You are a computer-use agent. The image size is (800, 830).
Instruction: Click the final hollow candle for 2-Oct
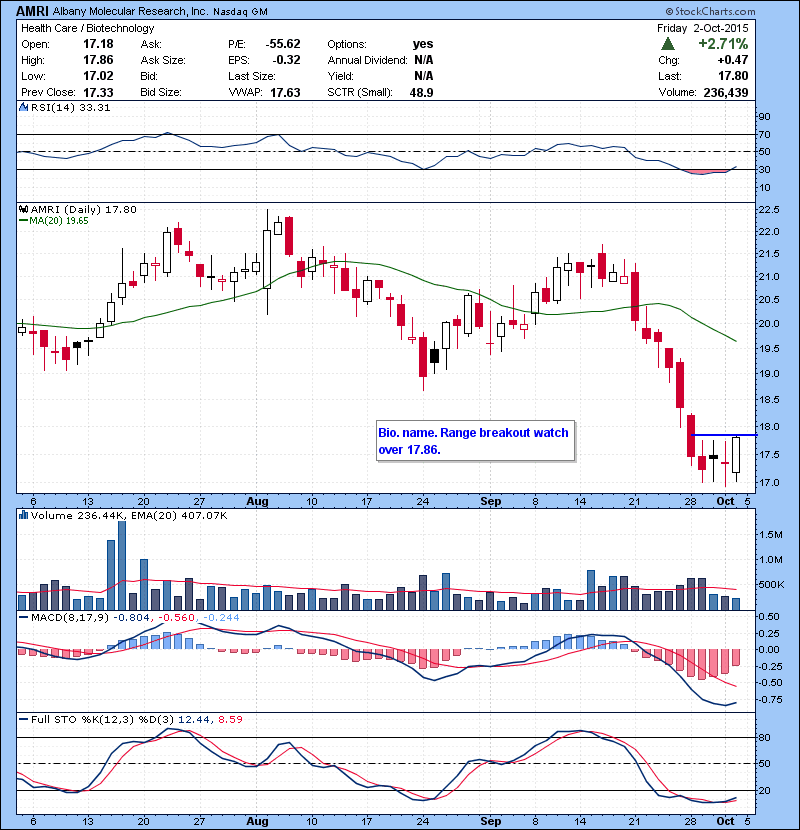tap(736, 455)
